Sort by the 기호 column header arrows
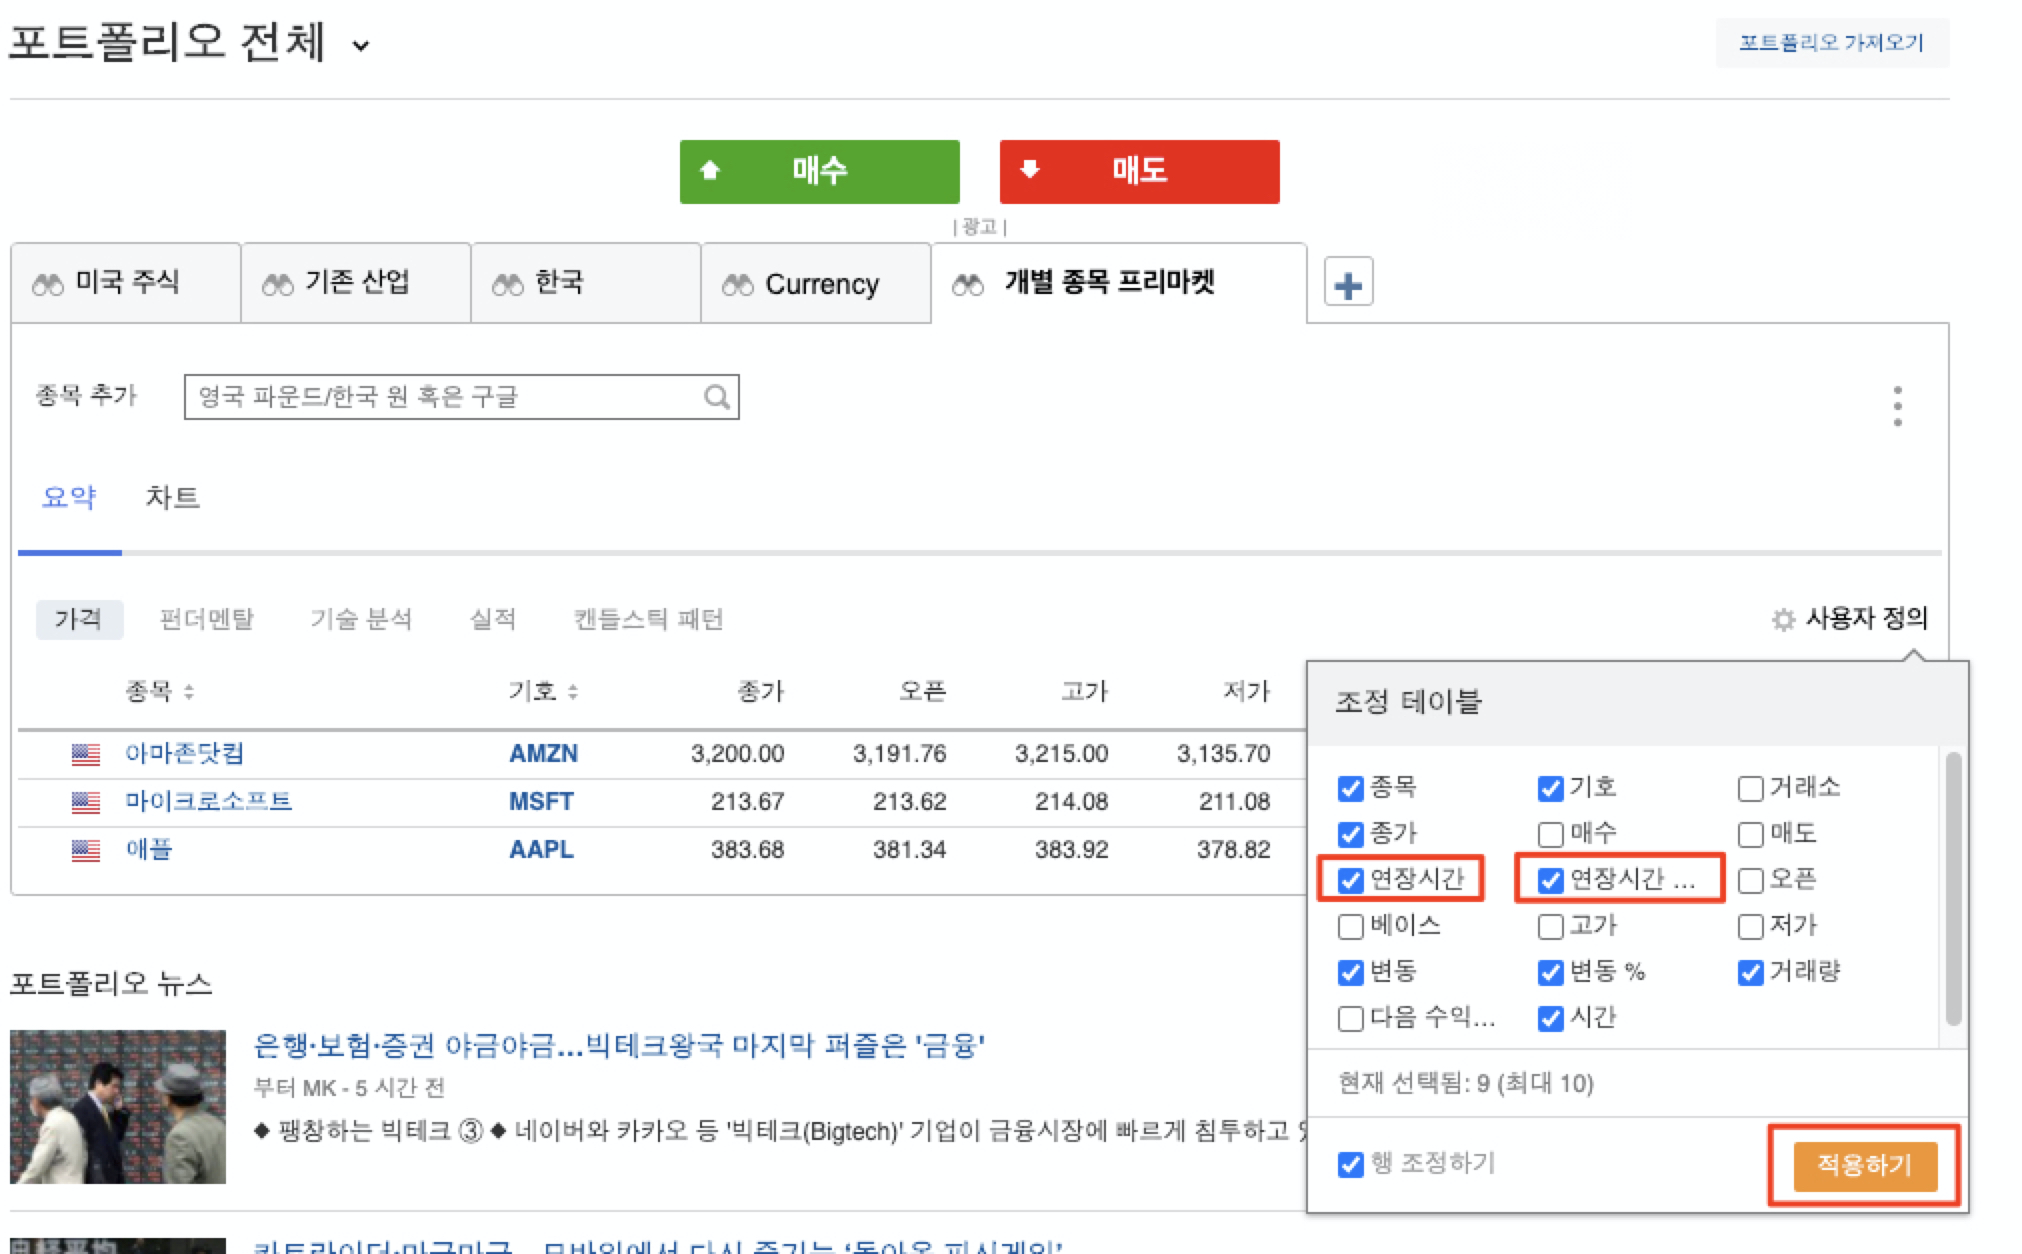 coord(572,692)
